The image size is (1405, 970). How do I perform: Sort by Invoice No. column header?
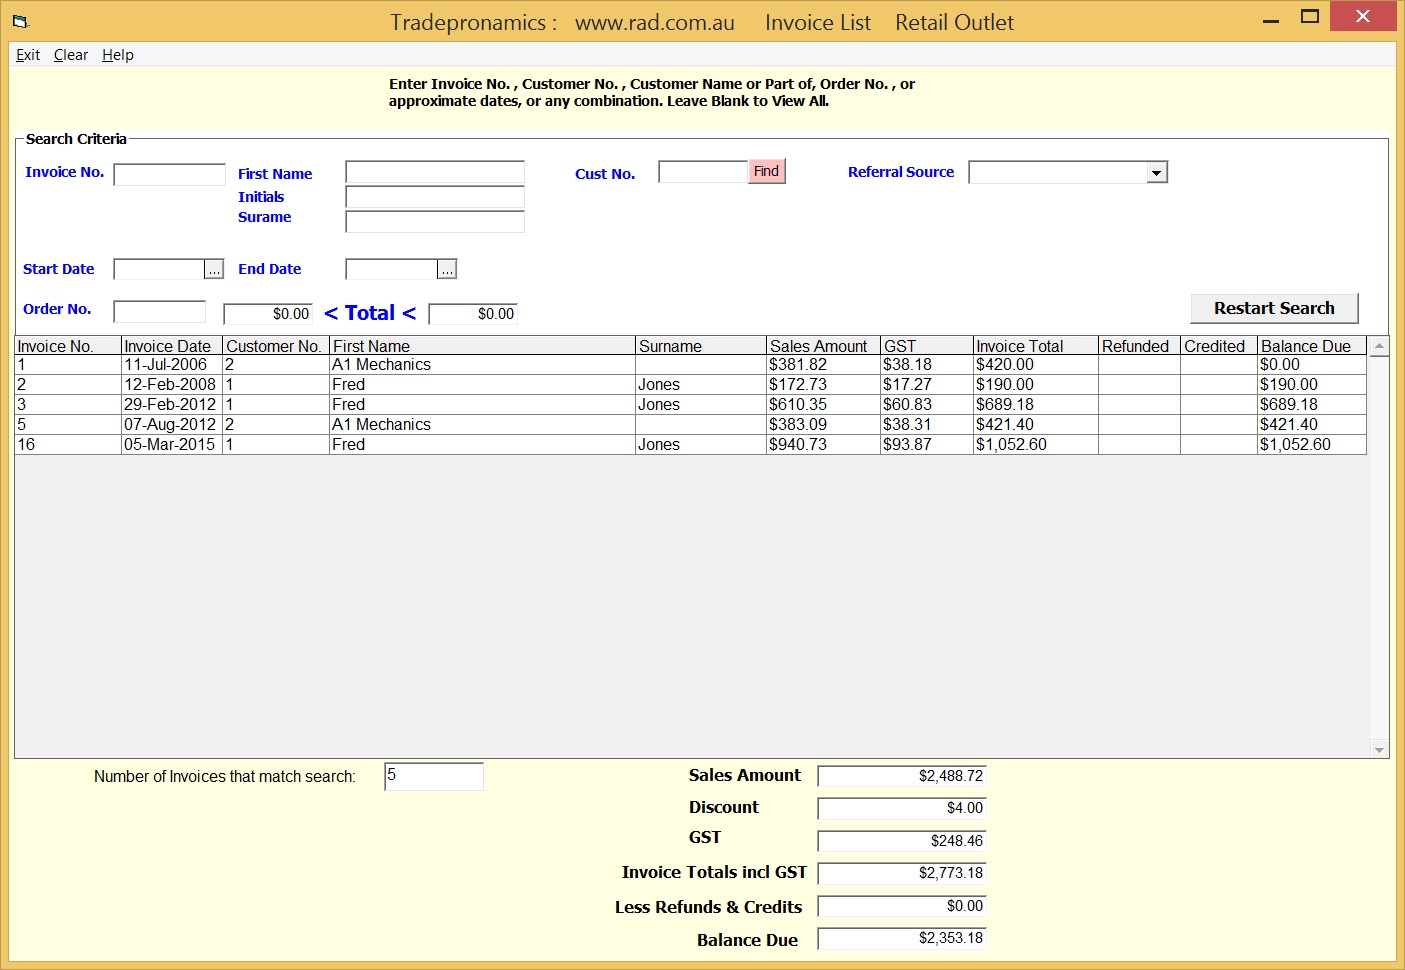pyautogui.click(x=68, y=346)
